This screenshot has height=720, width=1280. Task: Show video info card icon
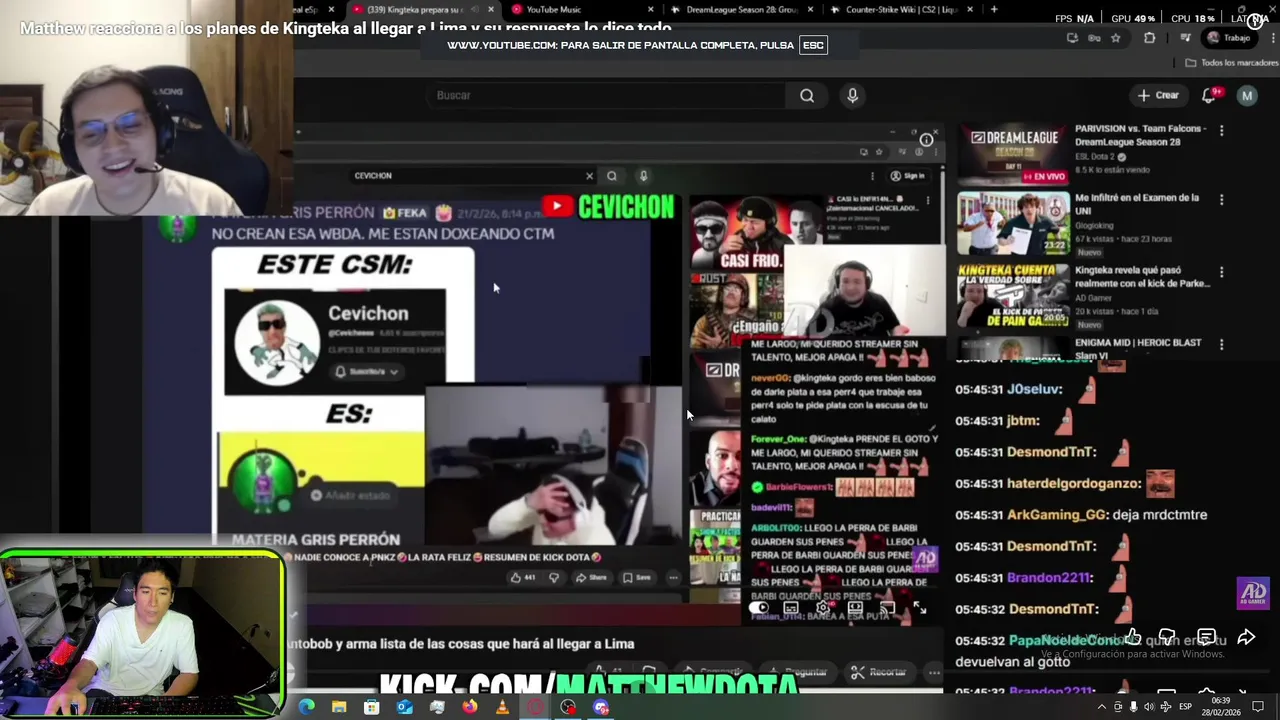tap(926, 139)
